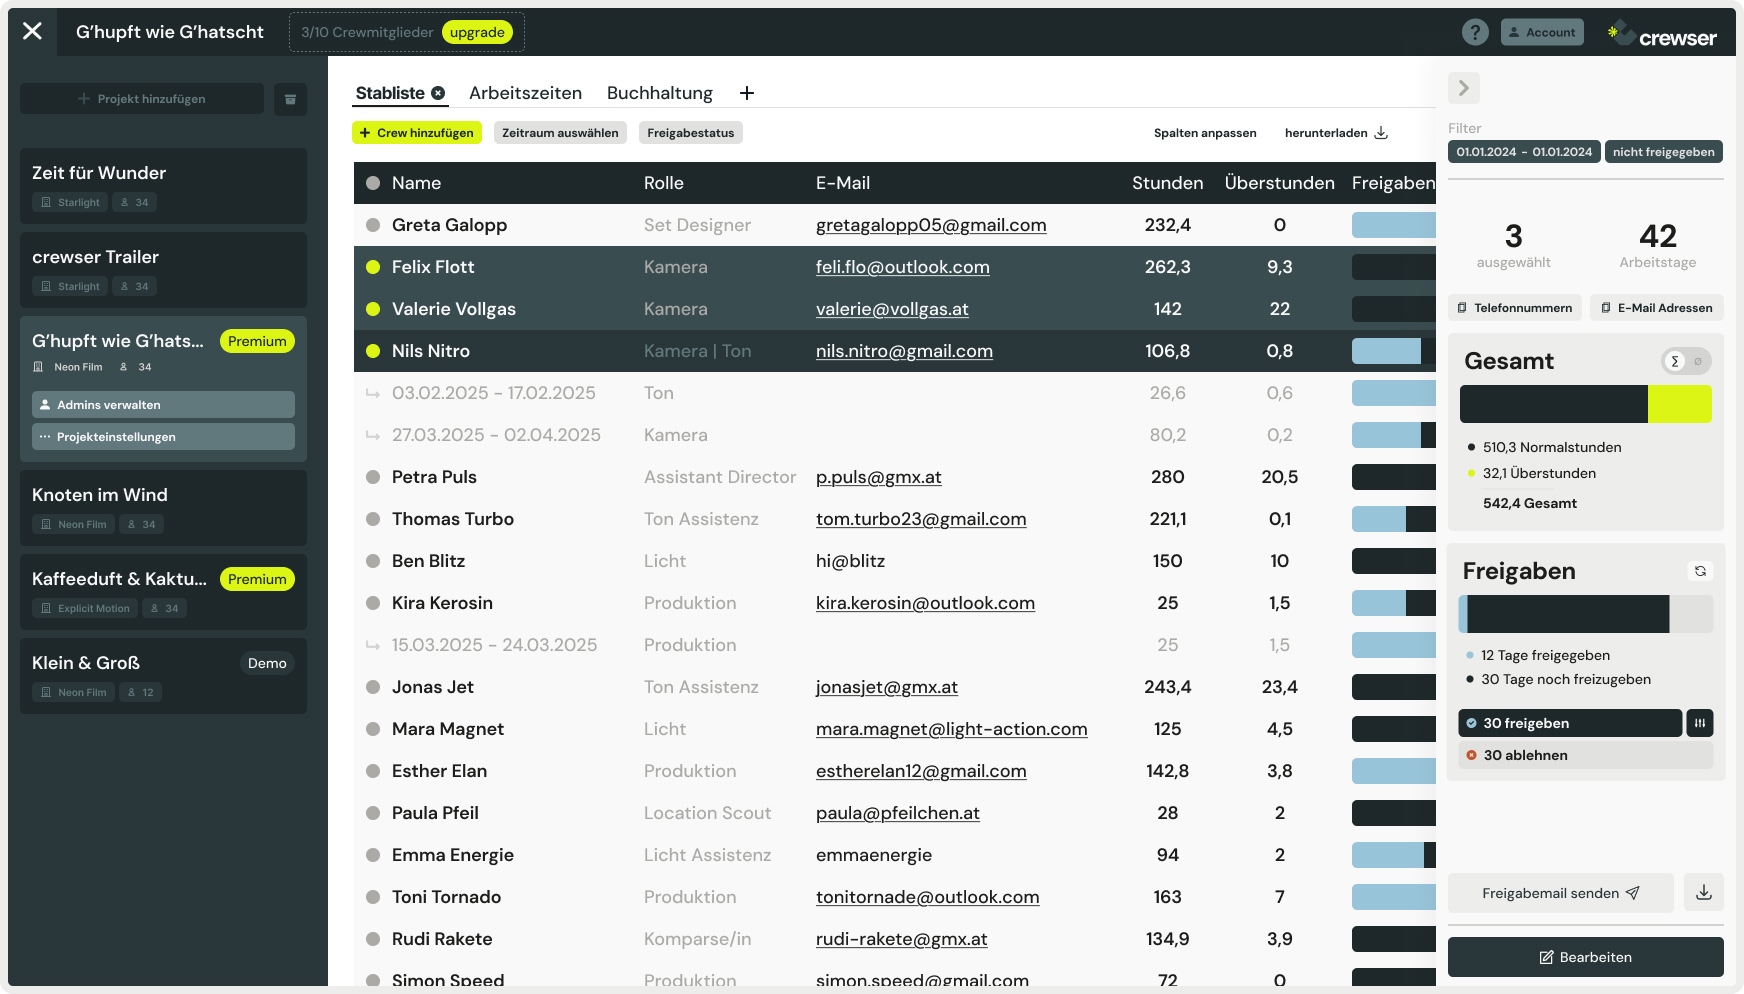Click the help question mark icon
The width and height of the screenshot is (1744, 994).
tap(1475, 31)
